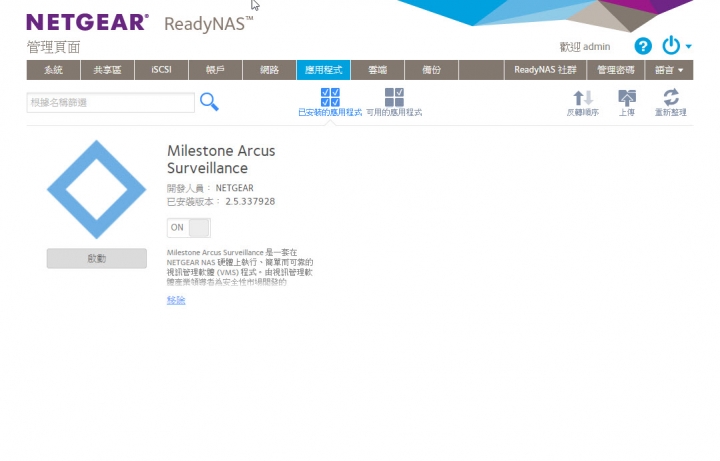Screen dimensions: 720x461
Task: Reverse sort order (反轉順序)
Action: pos(583,103)
